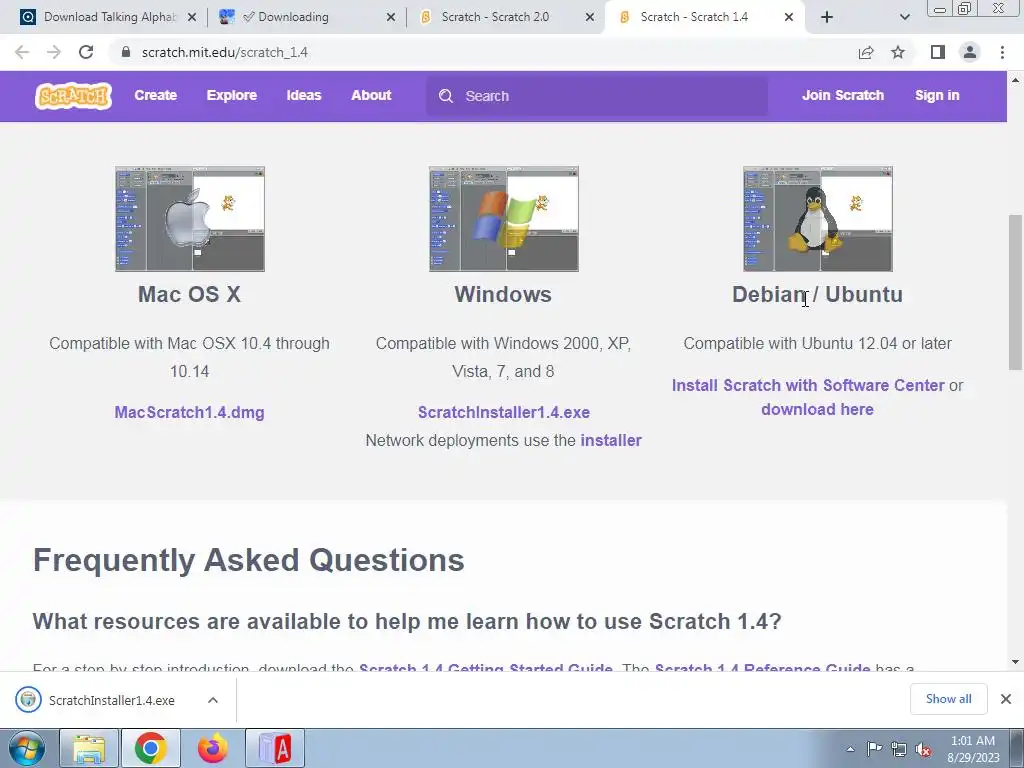Open the Create menu item
The height and width of the screenshot is (768, 1024).
155,95
